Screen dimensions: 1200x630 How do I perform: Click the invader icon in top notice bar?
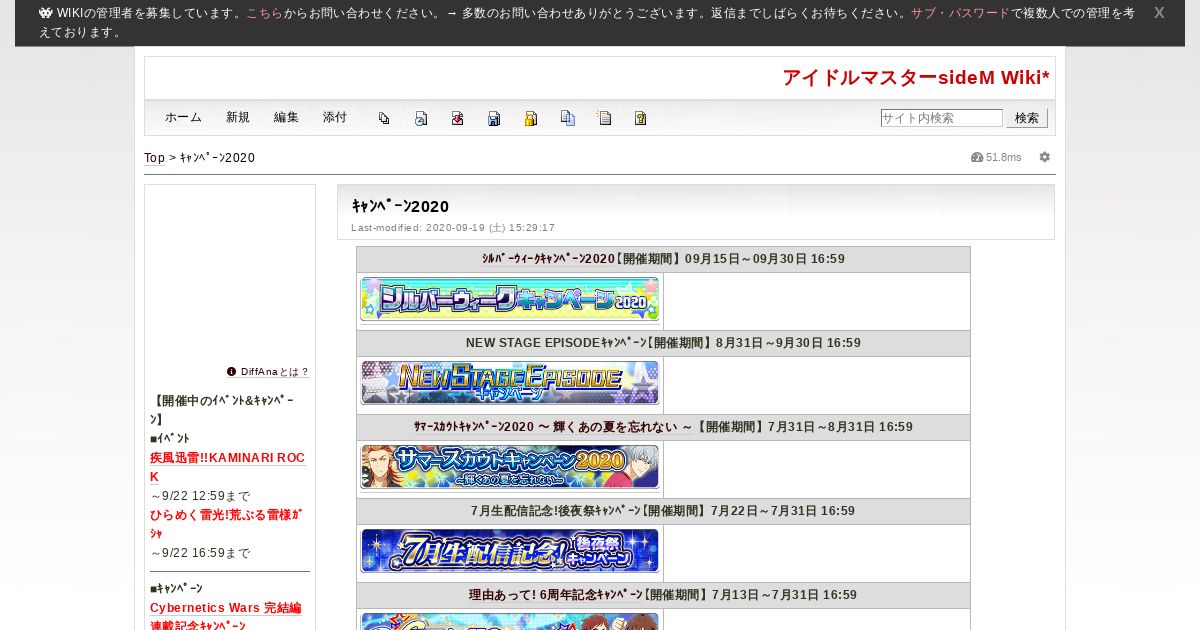[46, 13]
